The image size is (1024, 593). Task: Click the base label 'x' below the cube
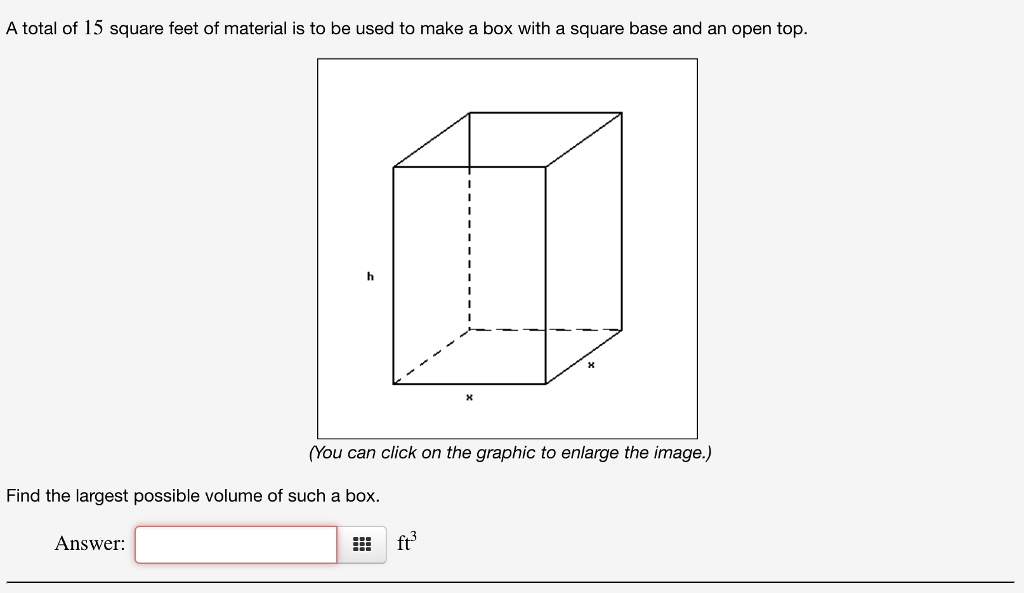[468, 397]
